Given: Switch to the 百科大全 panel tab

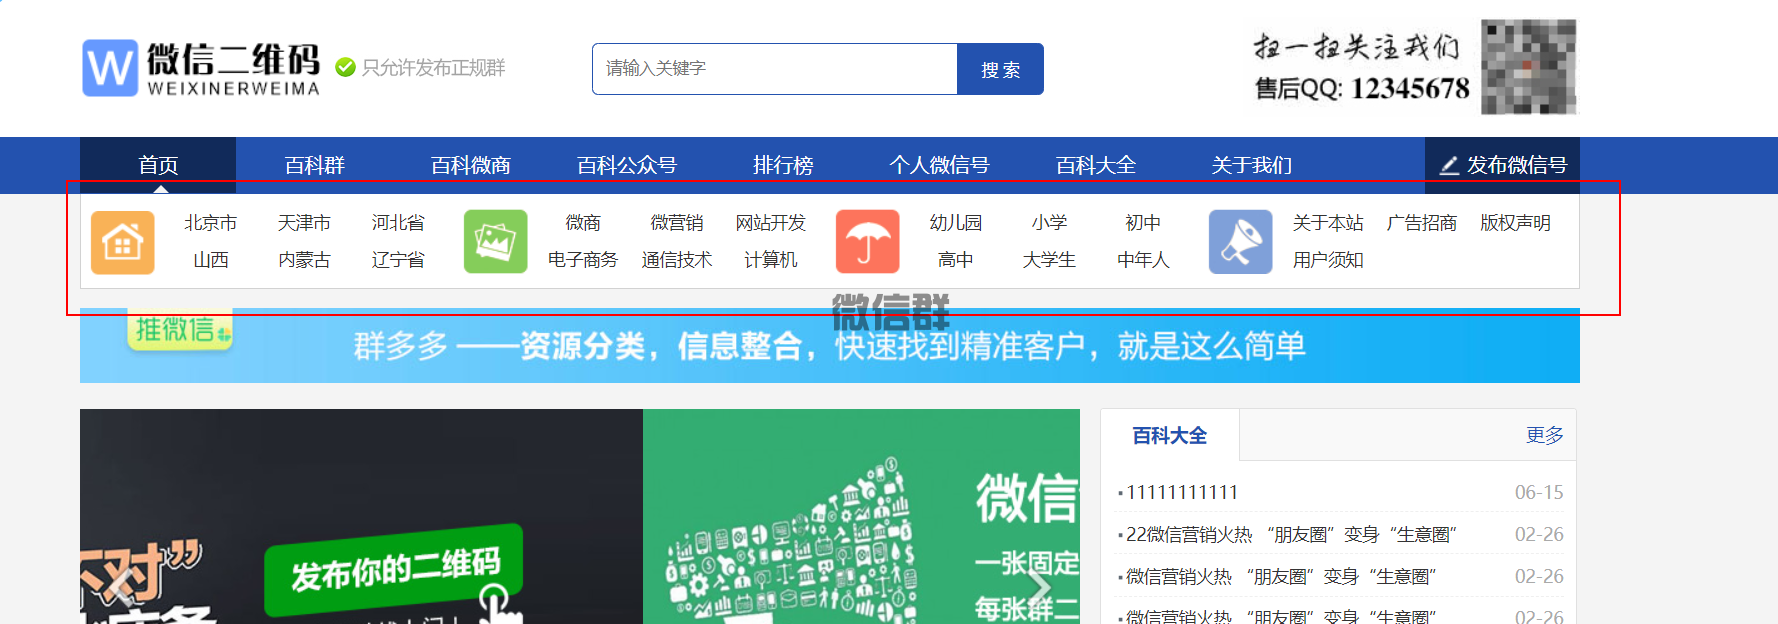Looking at the screenshot, I should coord(1169,435).
